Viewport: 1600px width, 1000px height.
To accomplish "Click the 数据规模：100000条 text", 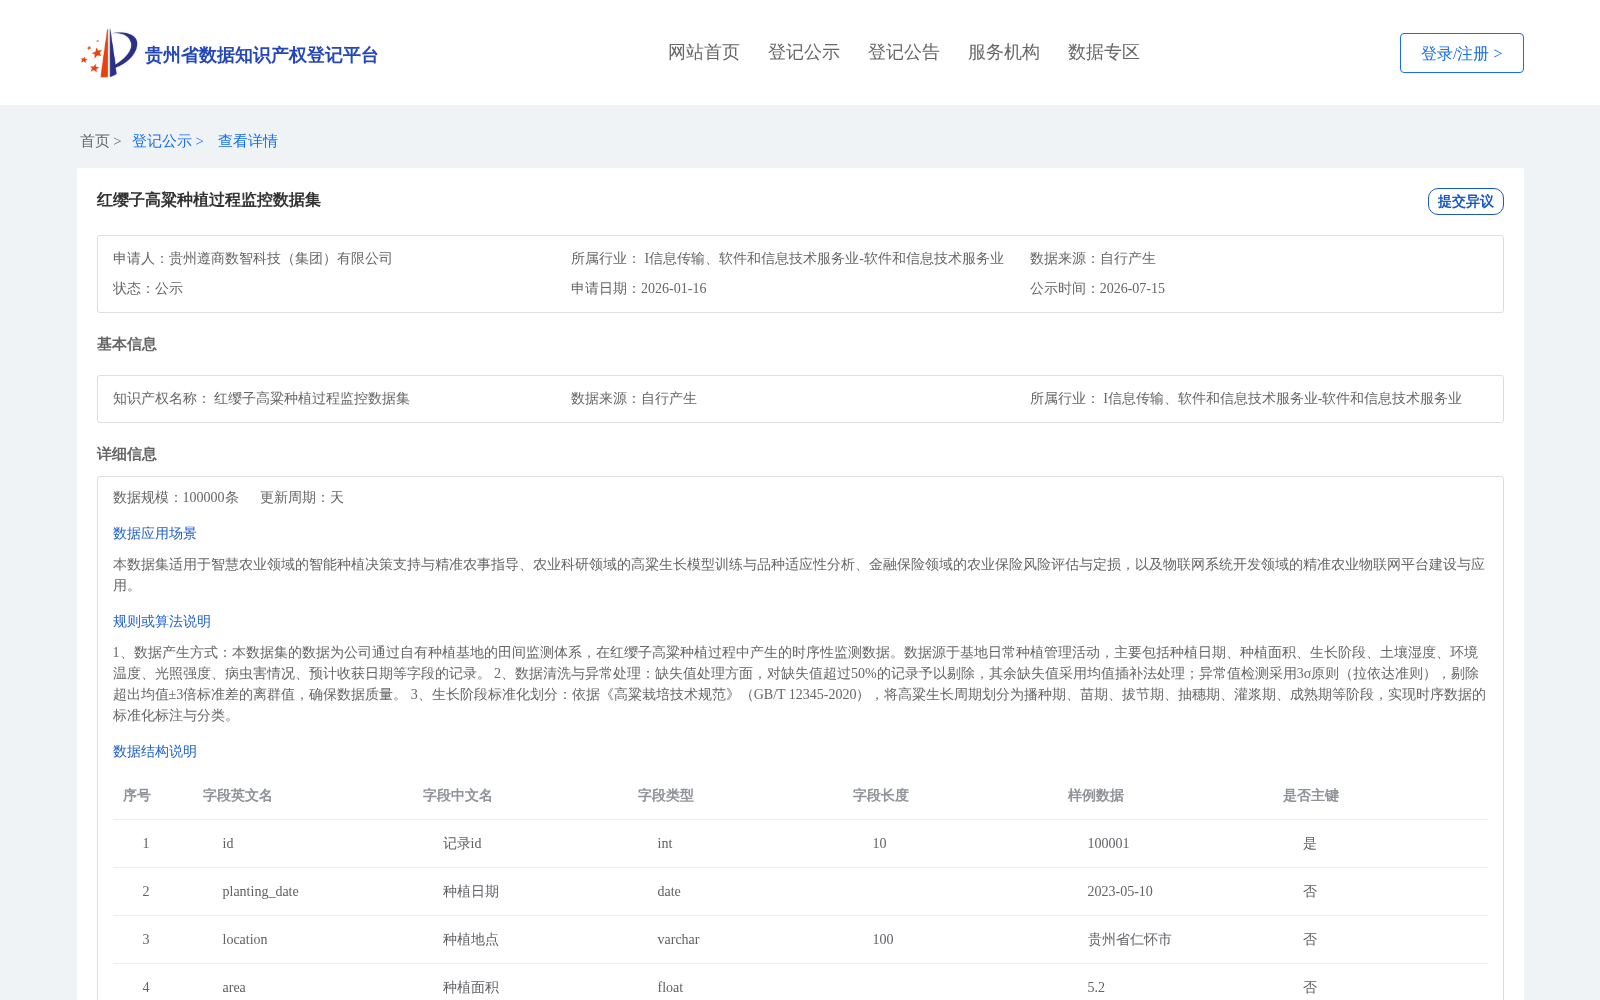I will tap(176, 497).
